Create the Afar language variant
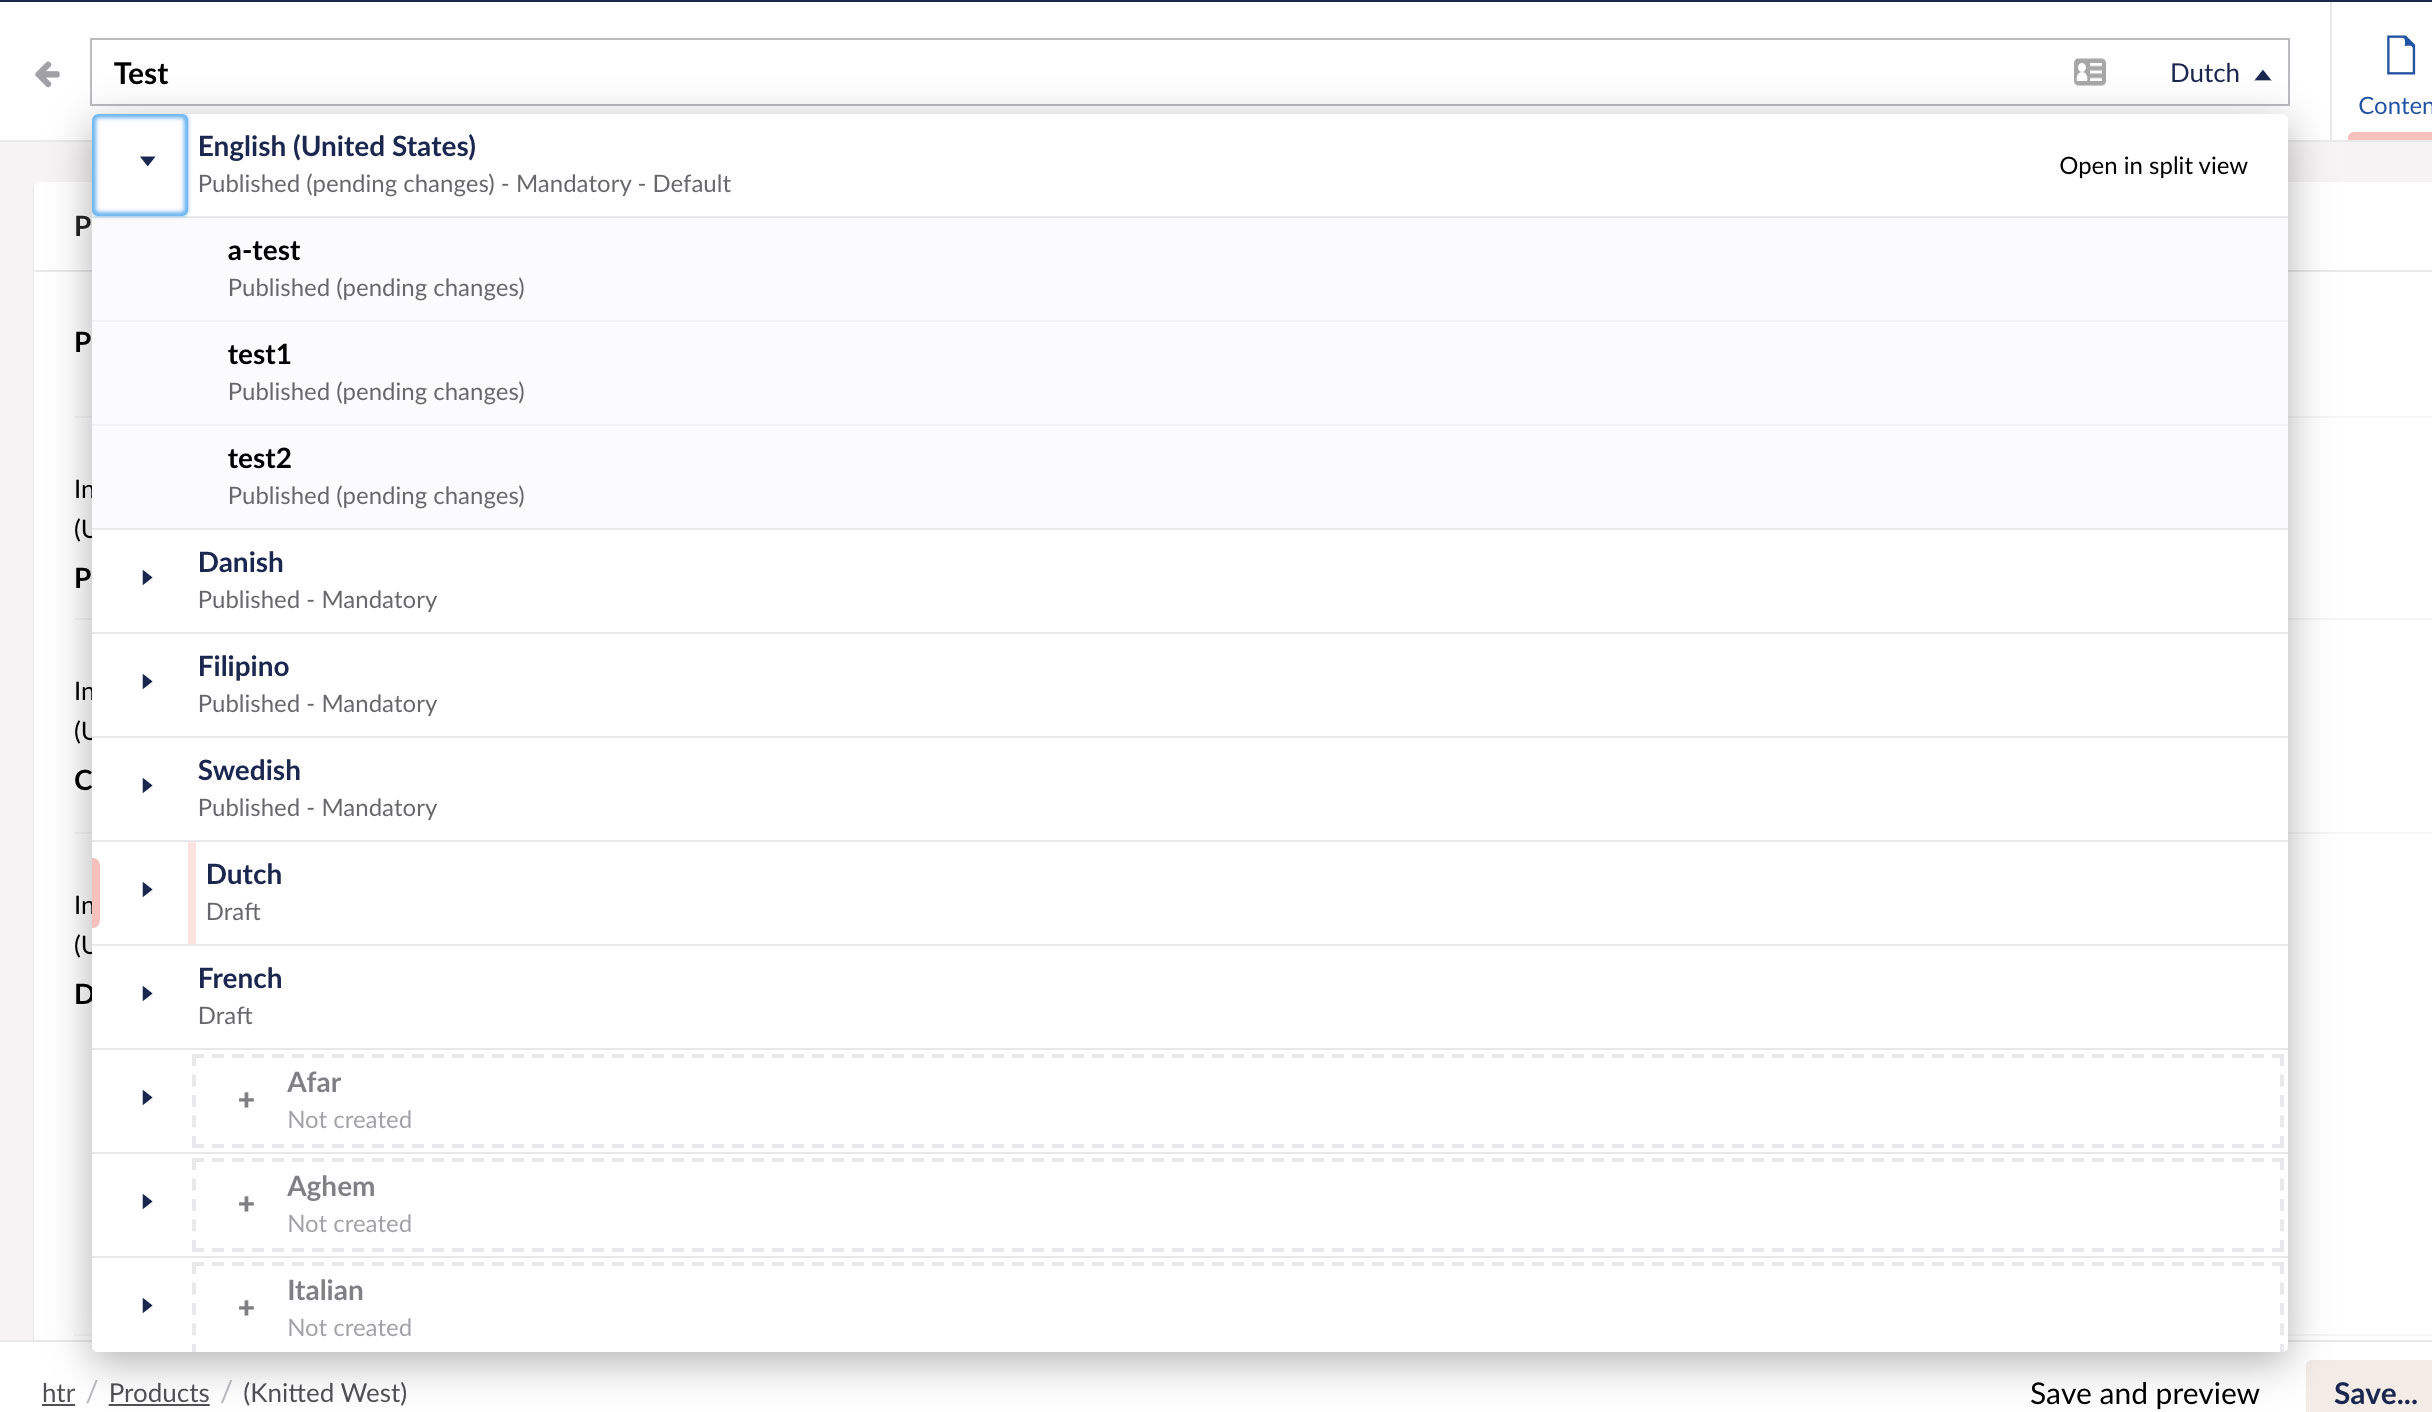This screenshot has height=1412, width=2432. point(1238,1101)
